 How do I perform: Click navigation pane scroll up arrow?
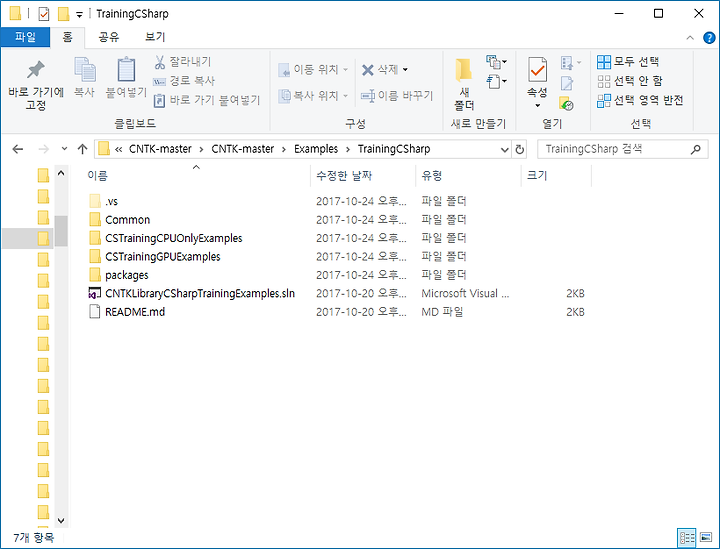coord(61,173)
